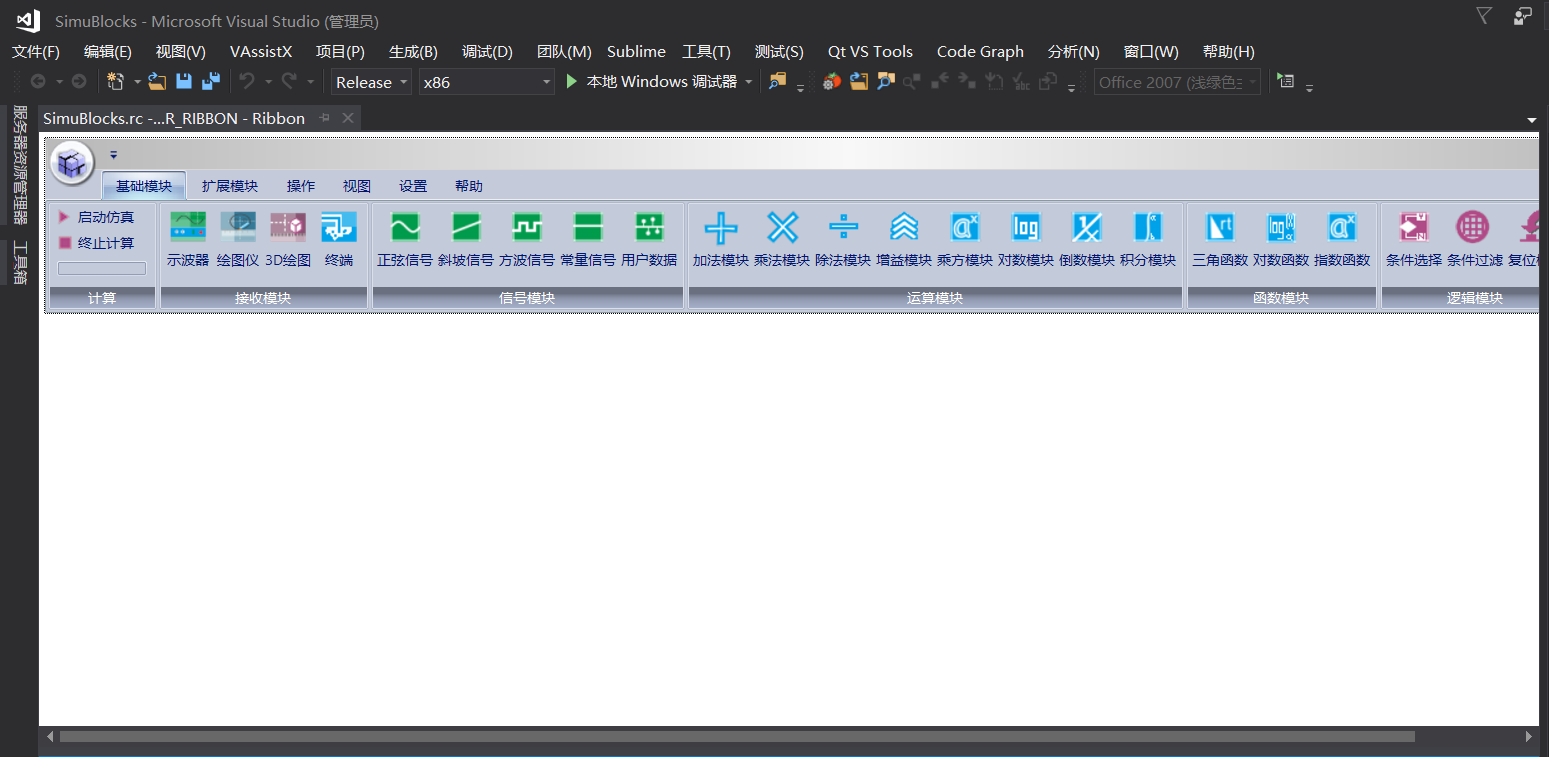Click the 三角函数 trigonometric function icon

1220,228
